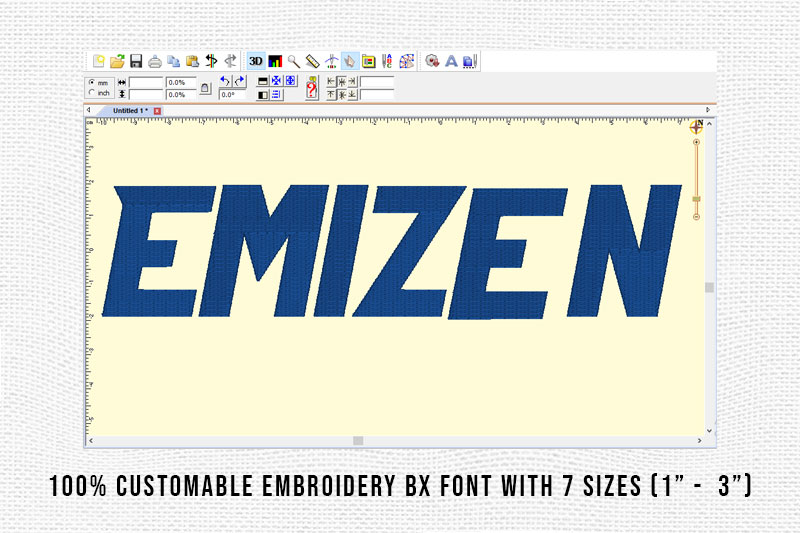Click the vertical scrollbar up arrow
The width and height of the screenshot is (800, 533).
coord(710,124)
